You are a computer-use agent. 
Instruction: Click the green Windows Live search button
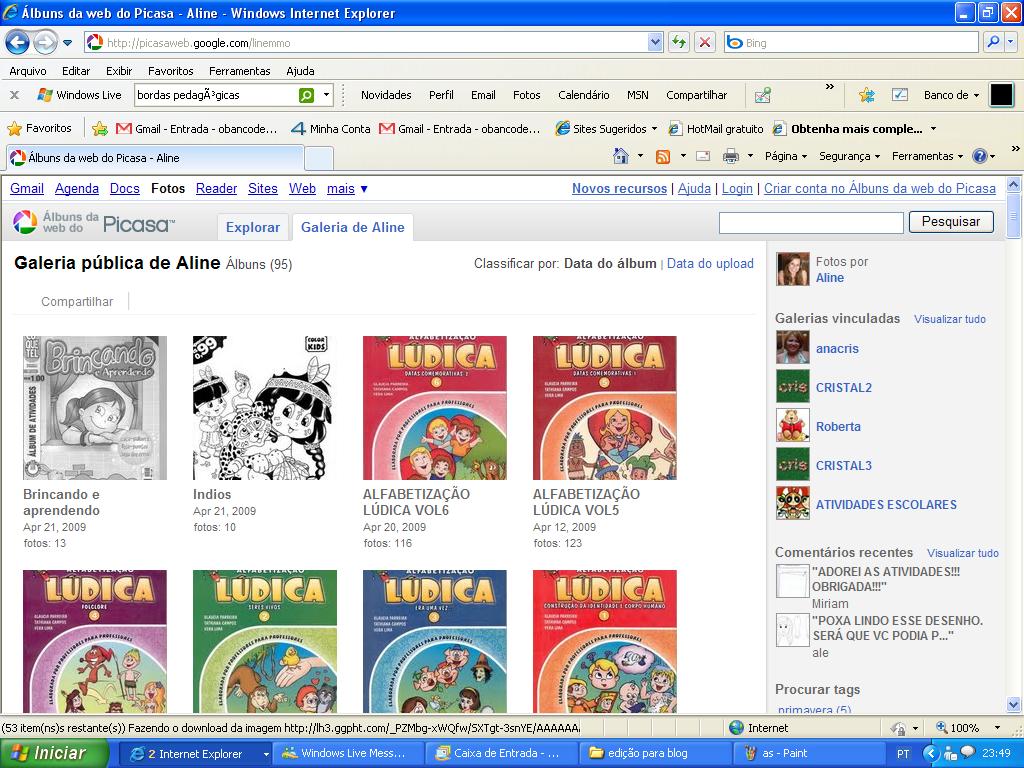click(x=306, y=95)
